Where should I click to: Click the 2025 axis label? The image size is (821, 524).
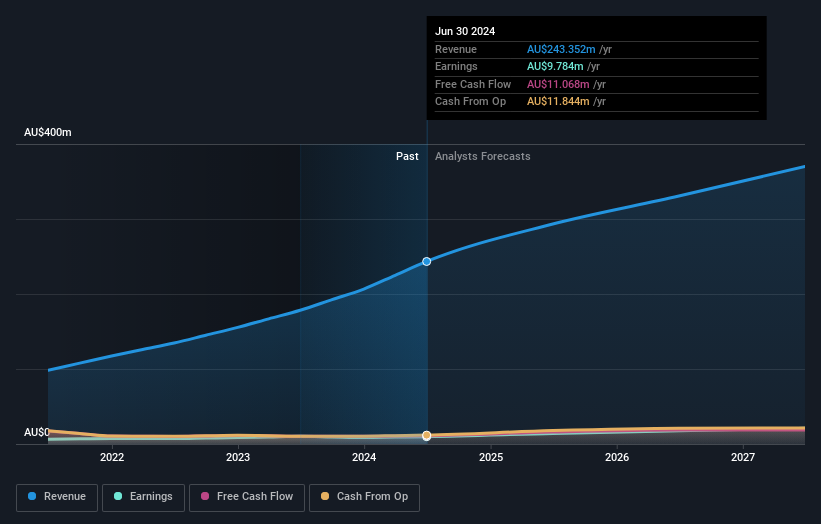click(491, 457)
